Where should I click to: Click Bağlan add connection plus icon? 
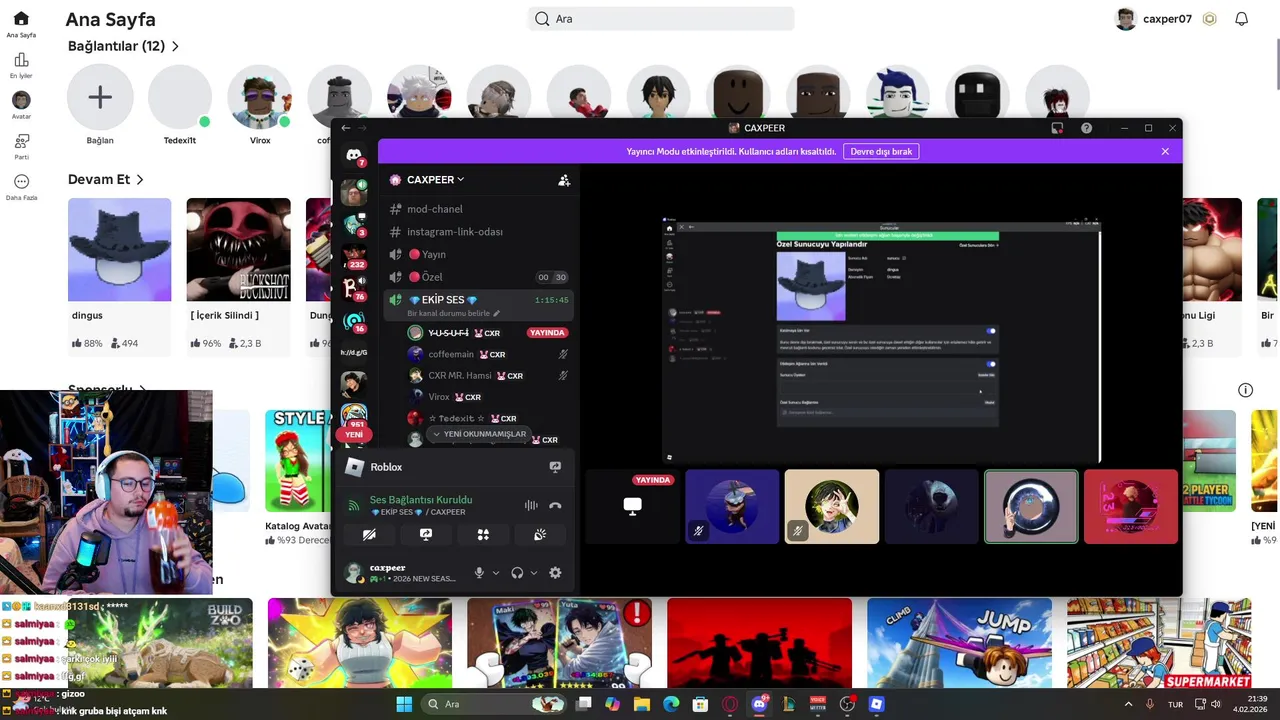100,97
